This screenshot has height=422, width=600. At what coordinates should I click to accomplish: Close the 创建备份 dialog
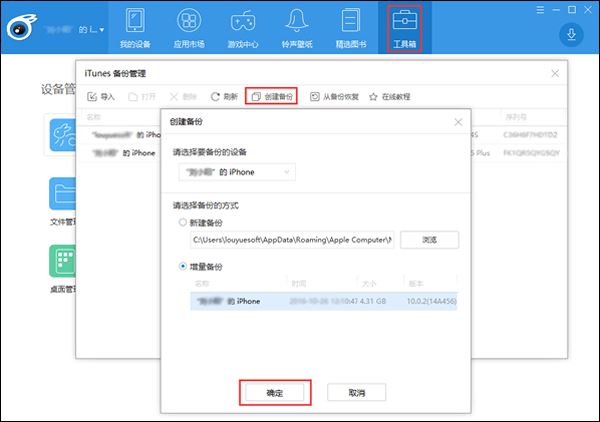pos(458,122)
